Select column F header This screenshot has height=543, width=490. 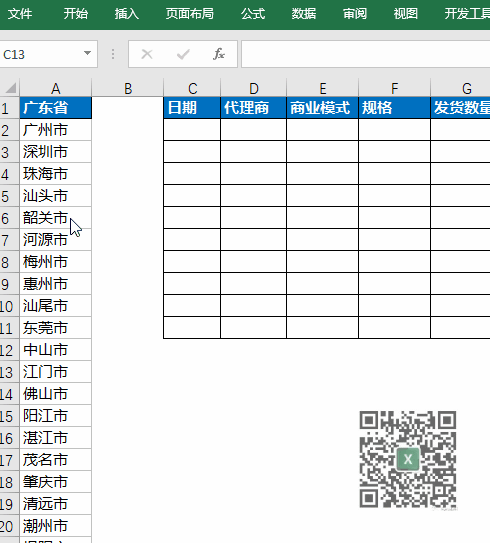pyautogui.click(x=394, y=88)
